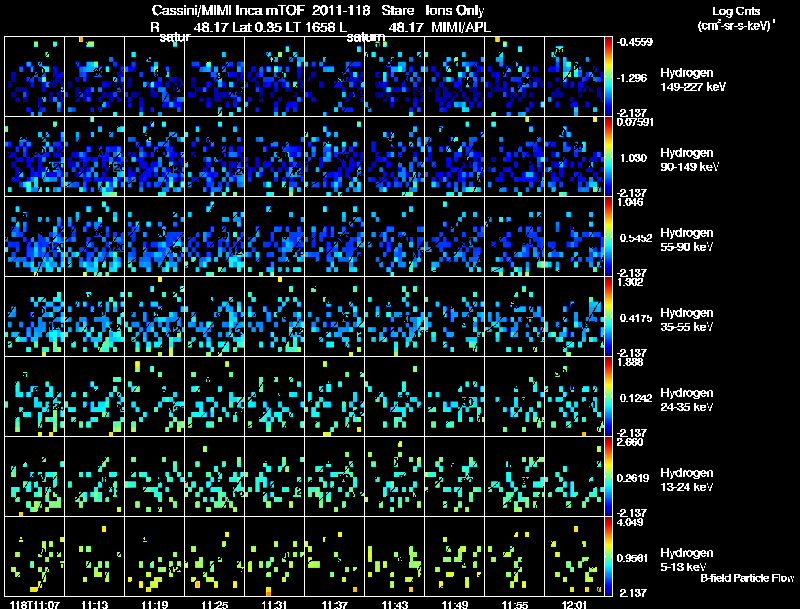Image resolution: width=800 pixels, height=609 pixels.
Task: Open the 11:25 panel in 5-13 keV row
Action: click(x=214, y=556)
